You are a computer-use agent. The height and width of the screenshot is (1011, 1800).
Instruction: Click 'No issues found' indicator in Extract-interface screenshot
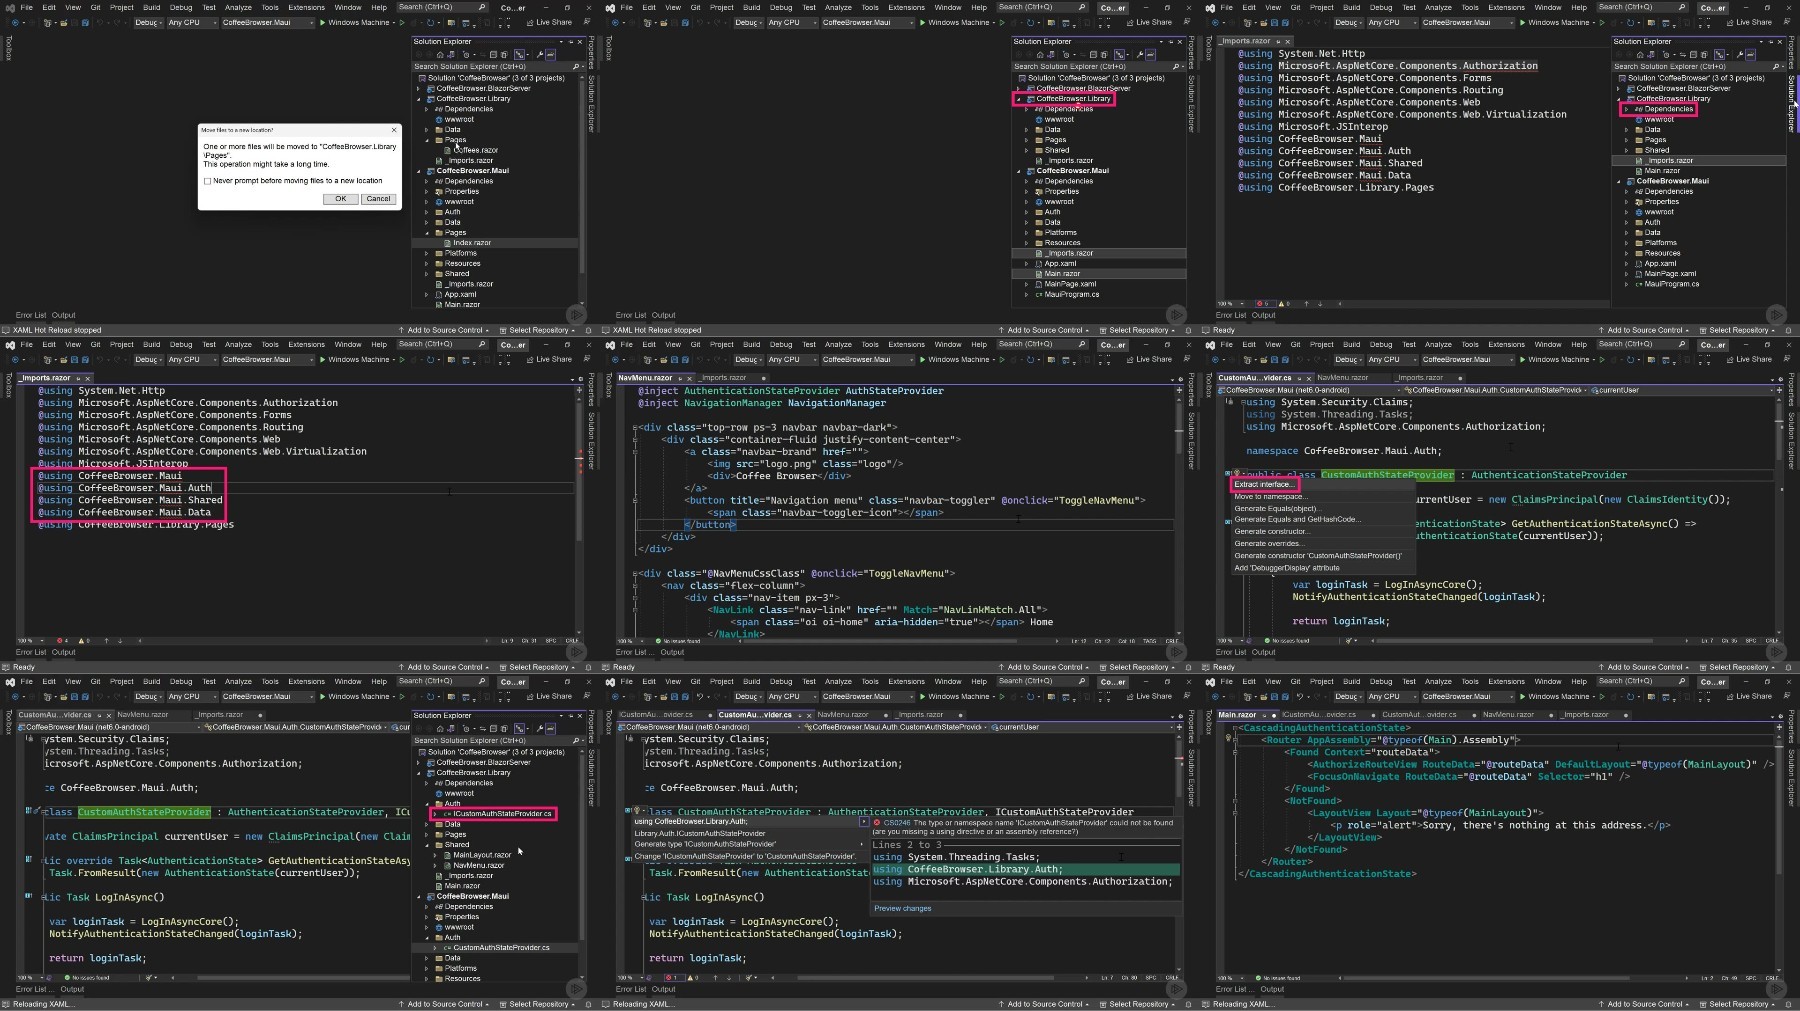(1287, 641)
